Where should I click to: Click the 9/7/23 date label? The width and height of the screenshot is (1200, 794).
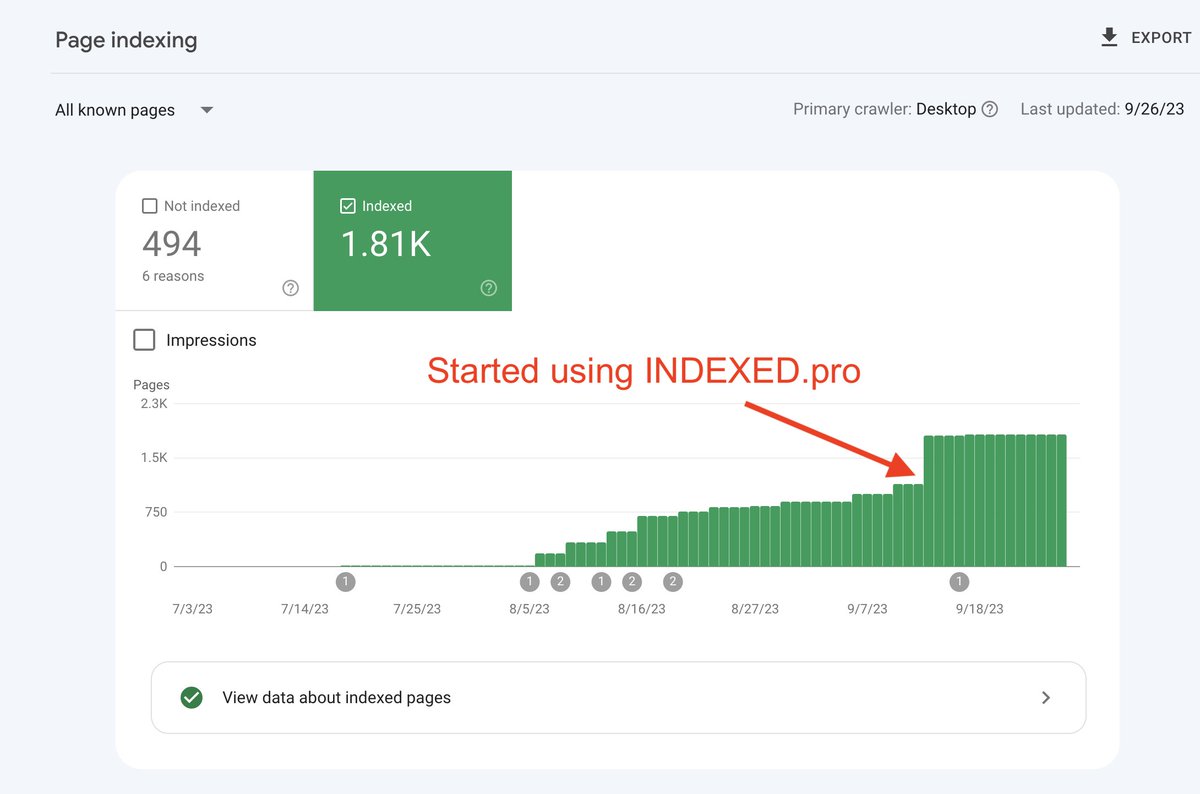point(865,609)
